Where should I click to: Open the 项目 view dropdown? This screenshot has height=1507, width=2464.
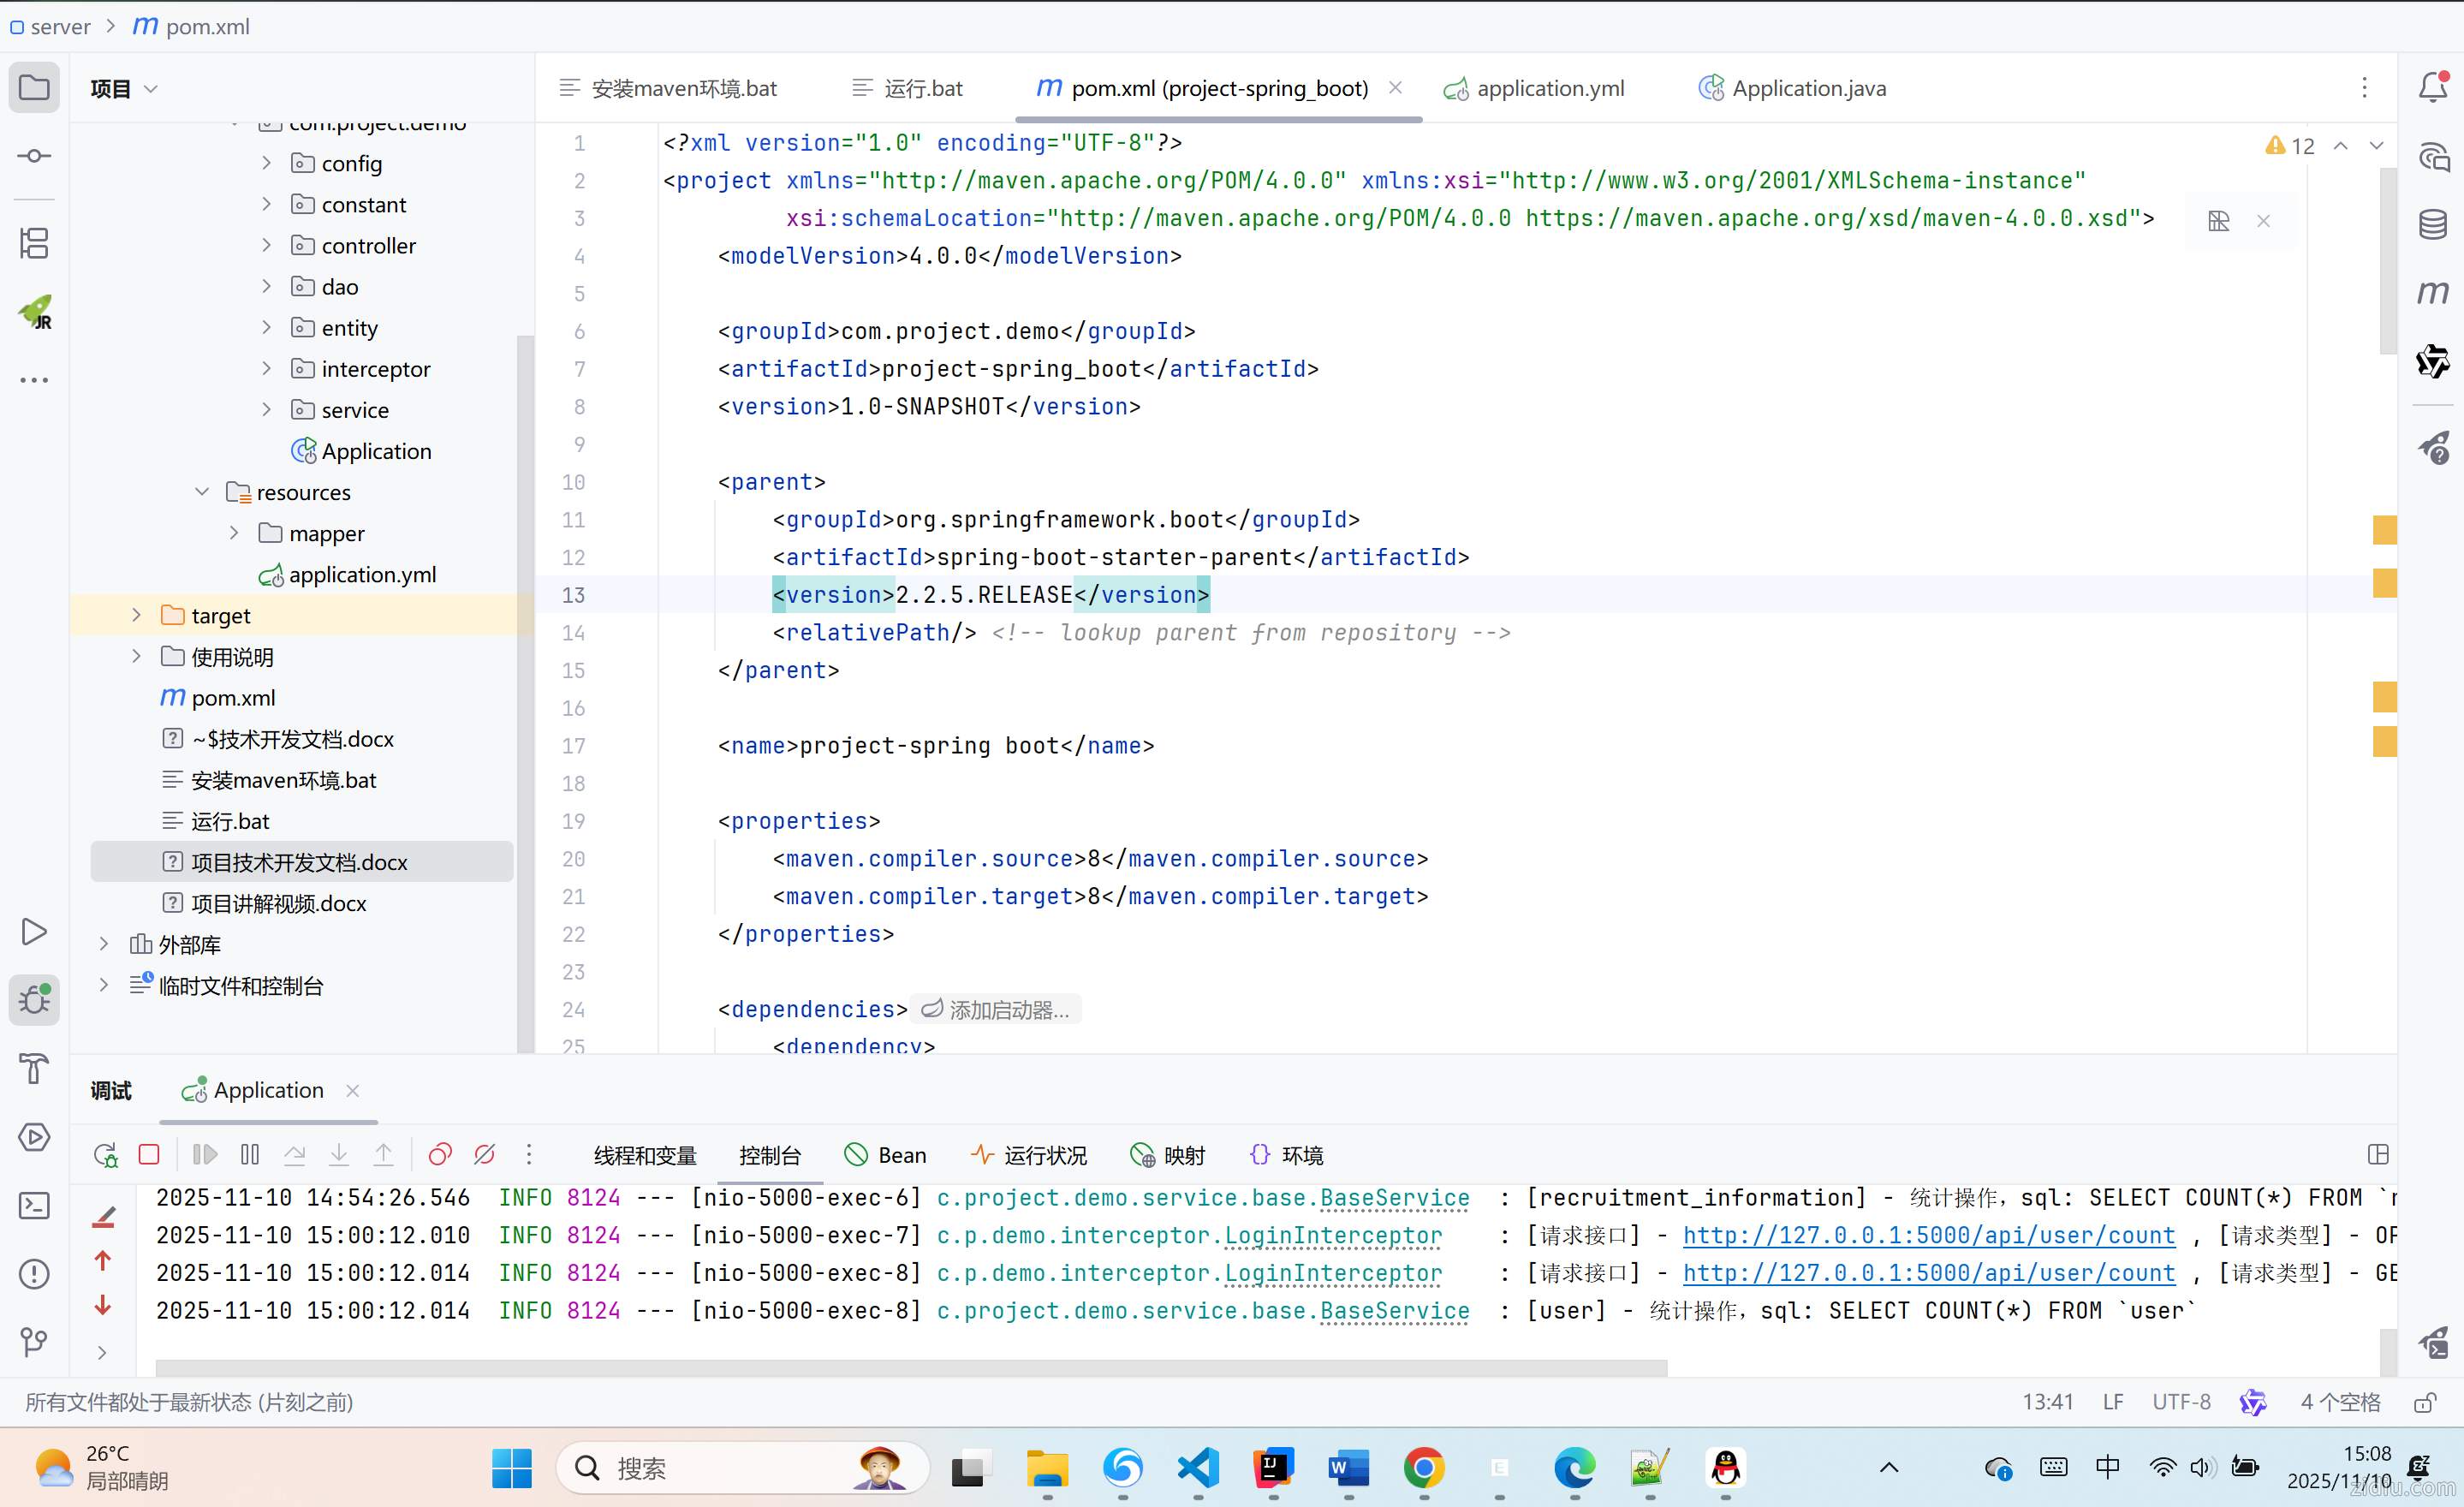(x=124, y=88)
